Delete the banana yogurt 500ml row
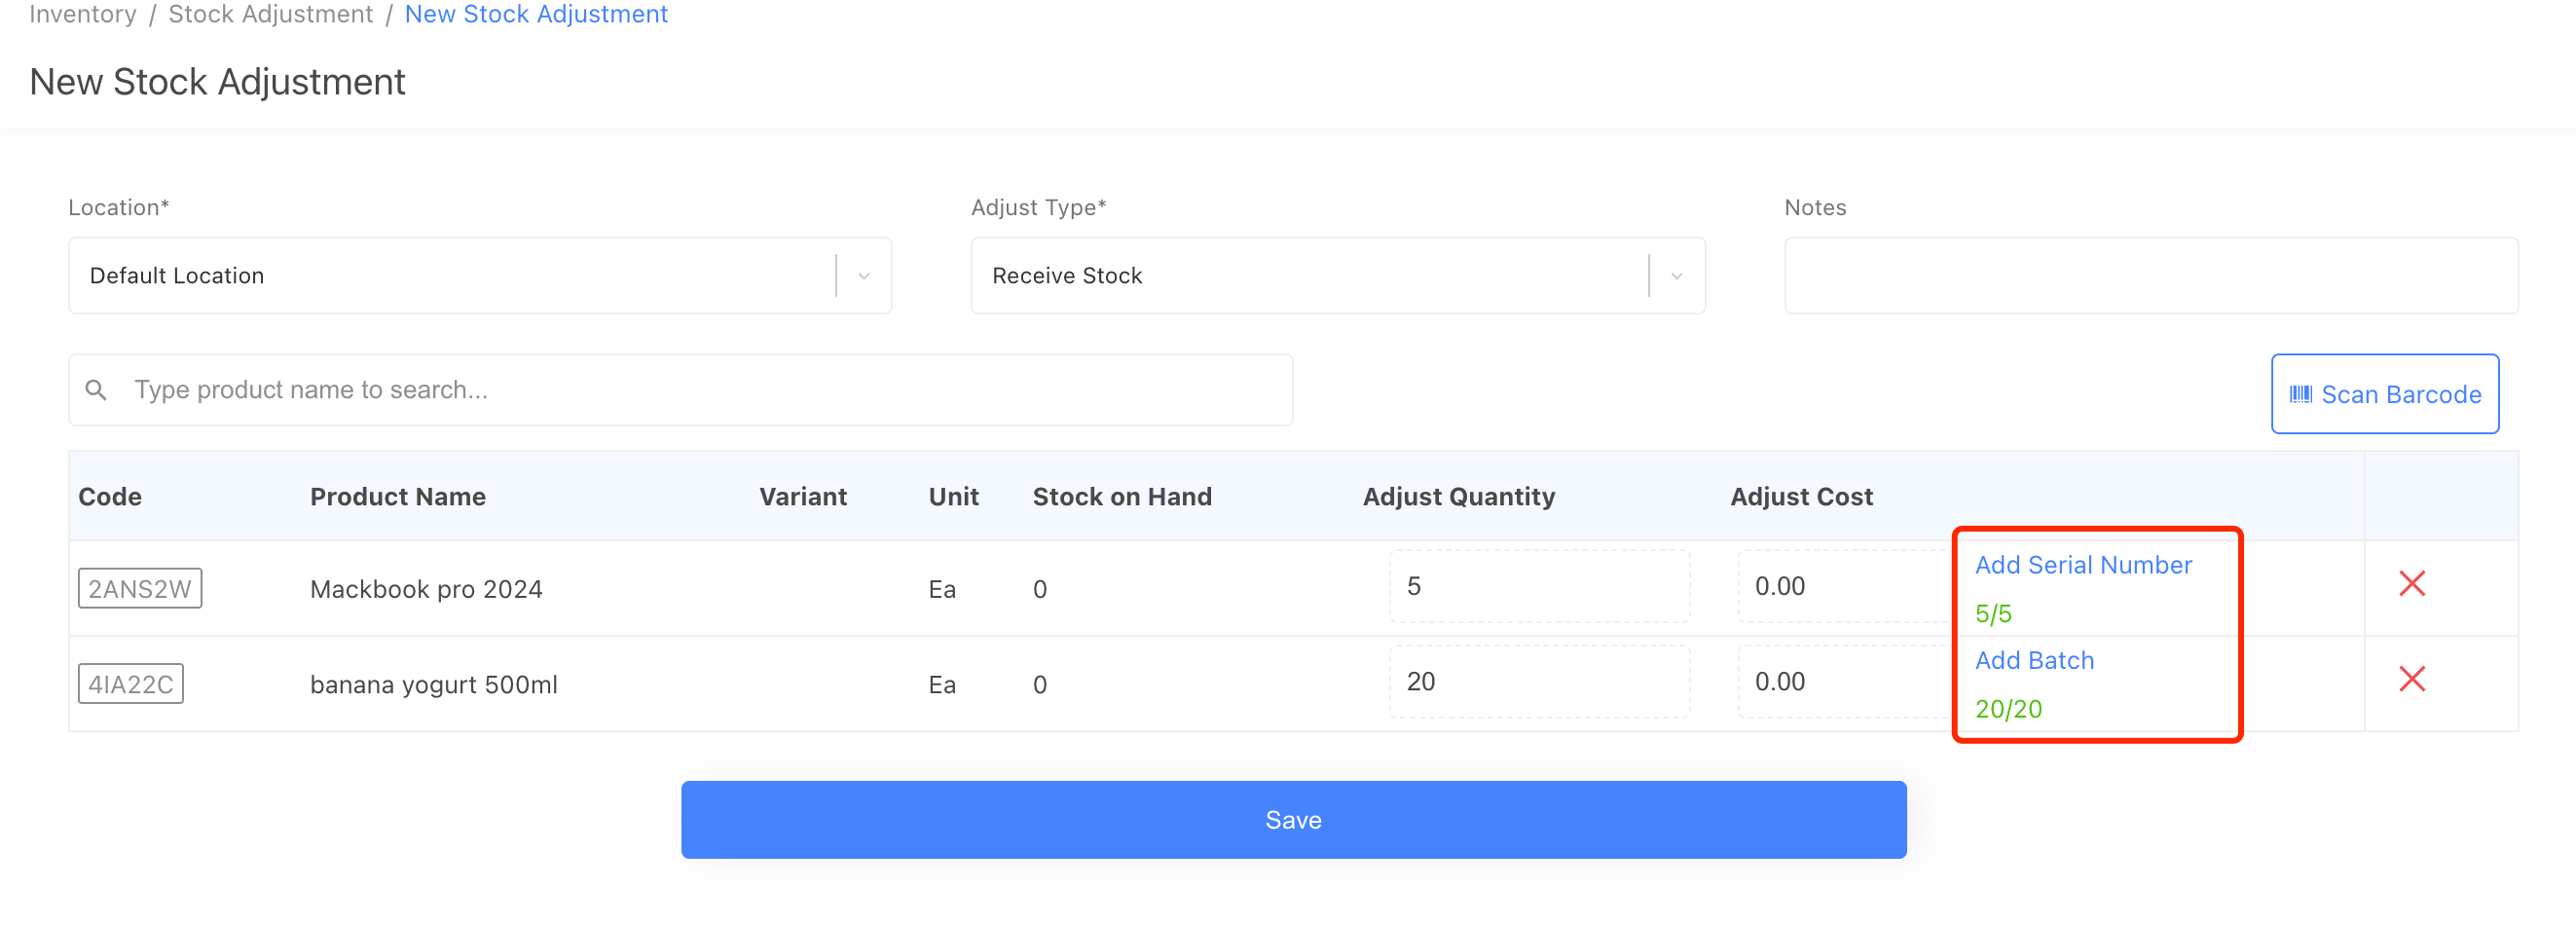The width and height of the screenshot is (2576, 925). (x=2411, y=680)
